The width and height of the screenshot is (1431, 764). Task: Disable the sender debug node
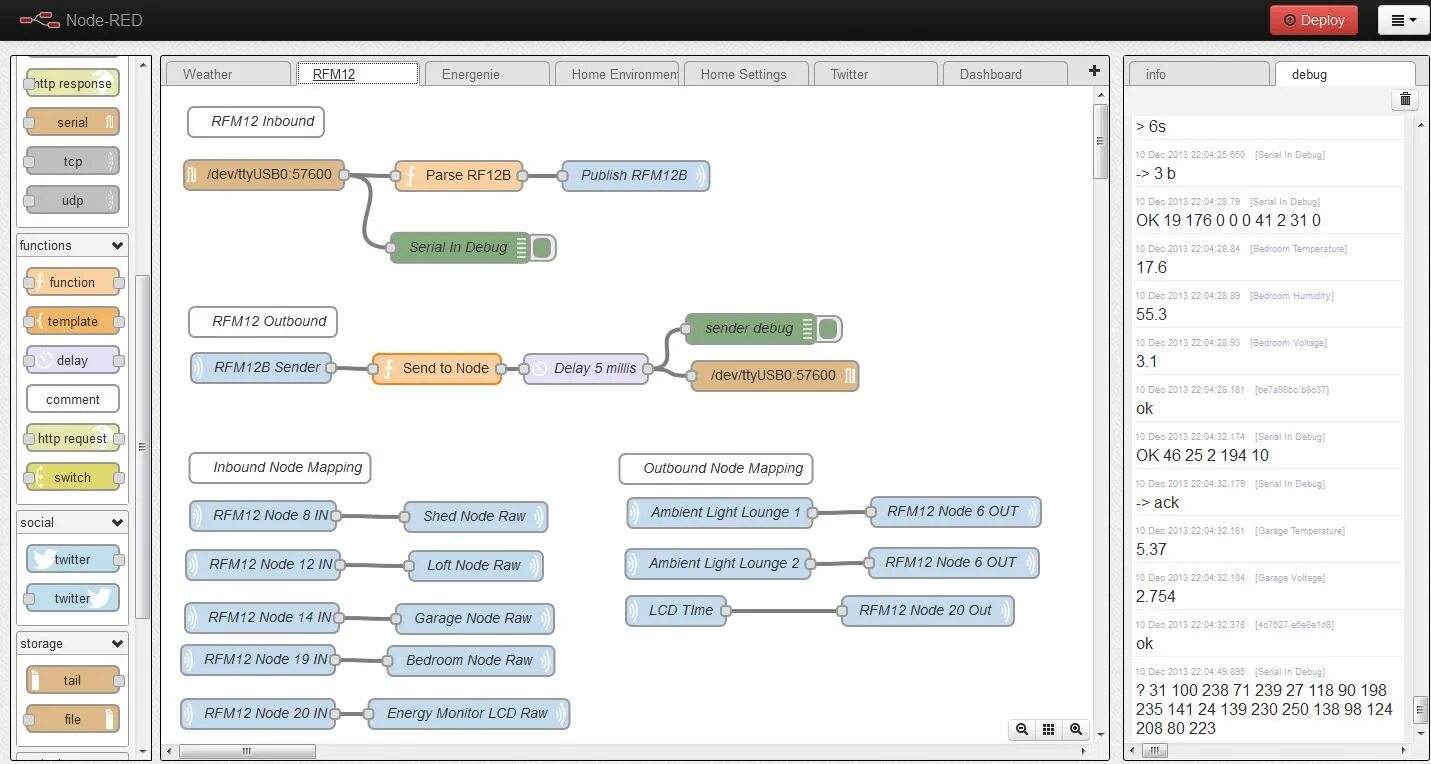click(829, 328)
